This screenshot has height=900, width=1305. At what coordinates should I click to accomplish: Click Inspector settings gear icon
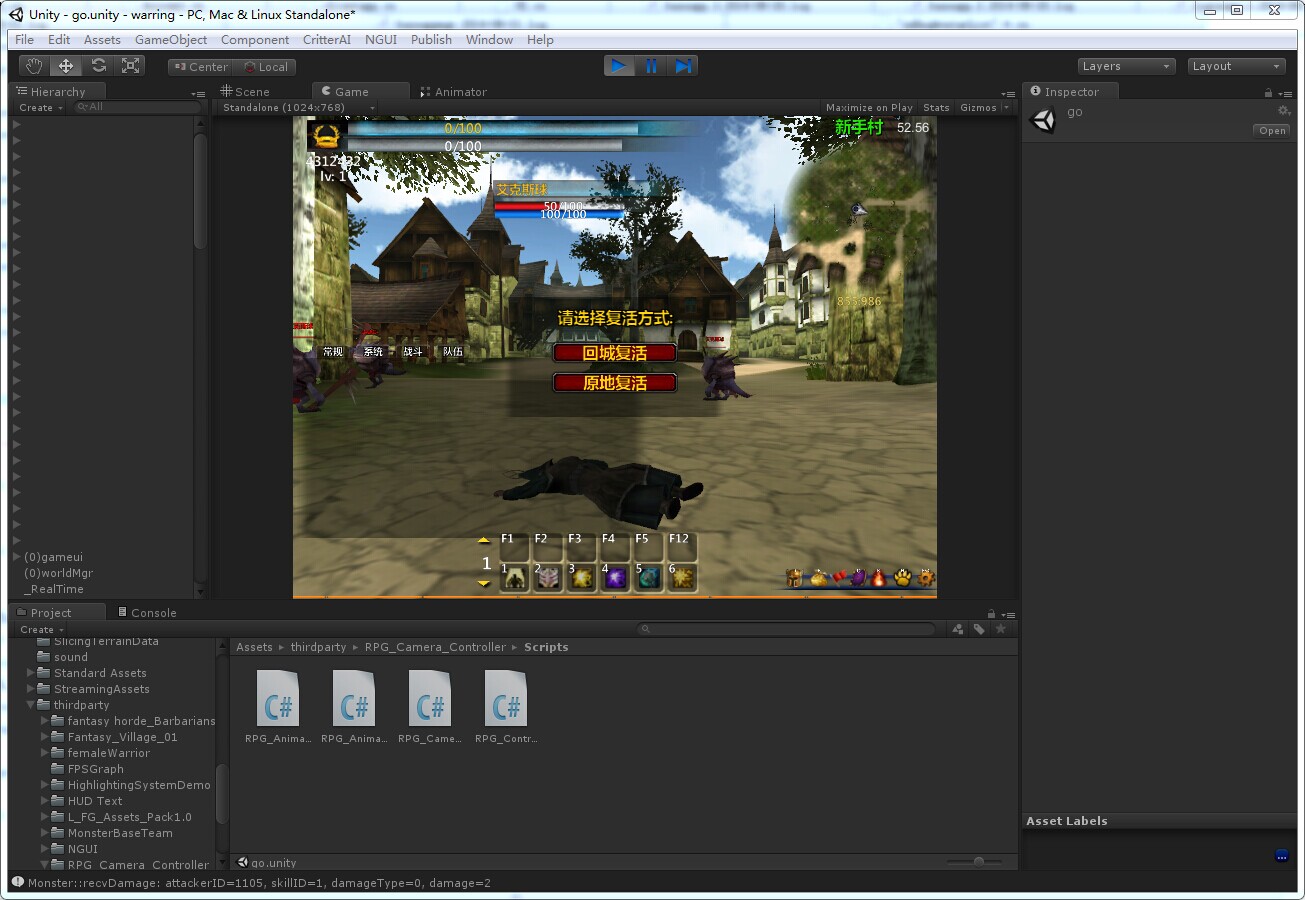[1284, 111]
